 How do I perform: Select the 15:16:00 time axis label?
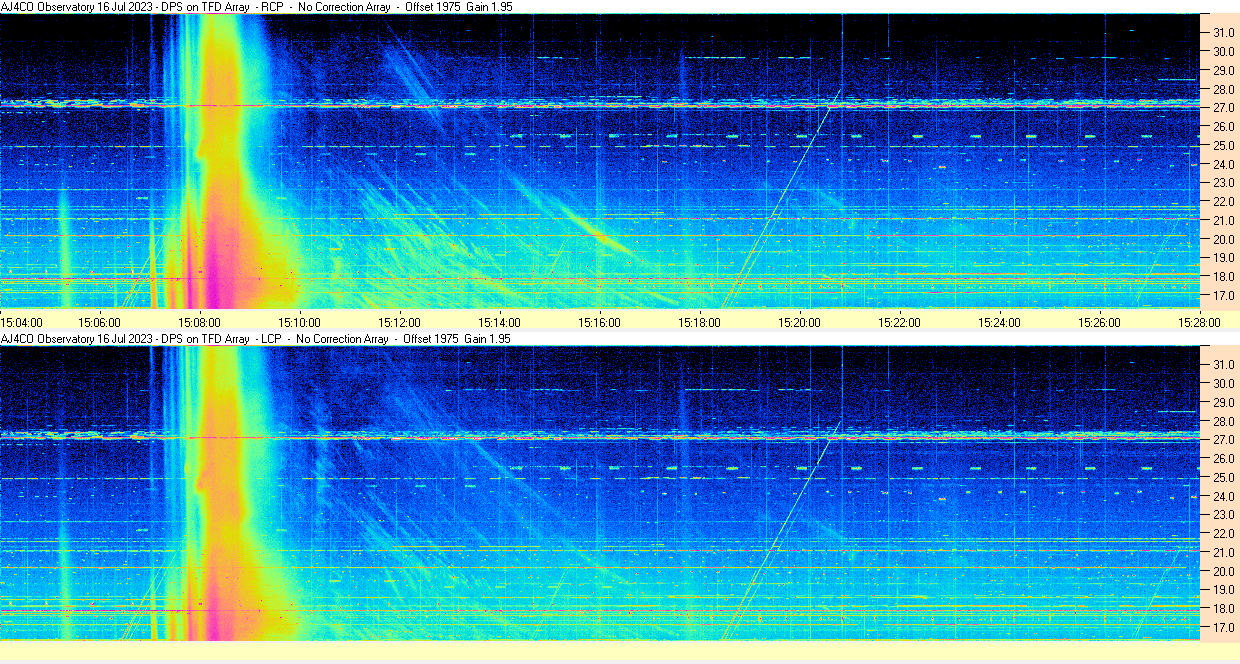pos(599,322)
